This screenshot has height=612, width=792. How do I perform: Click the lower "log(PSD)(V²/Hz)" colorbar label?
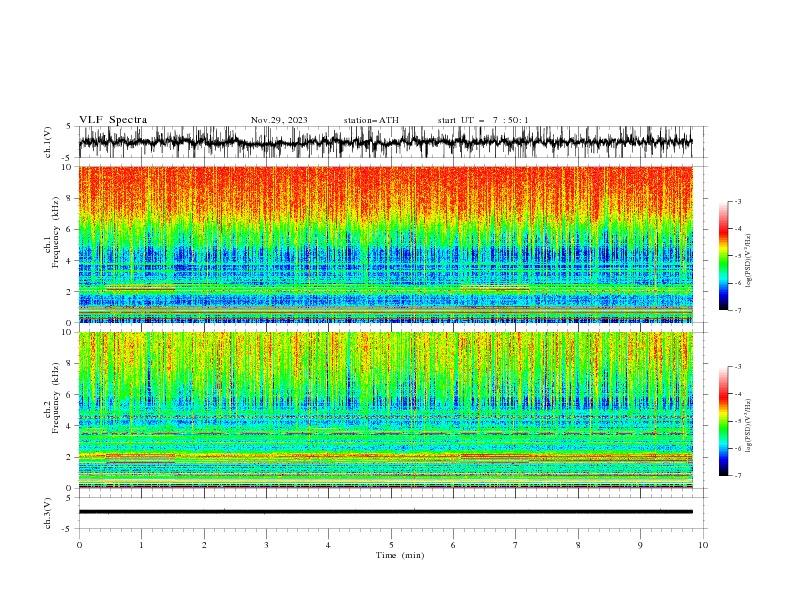point(748,425)
